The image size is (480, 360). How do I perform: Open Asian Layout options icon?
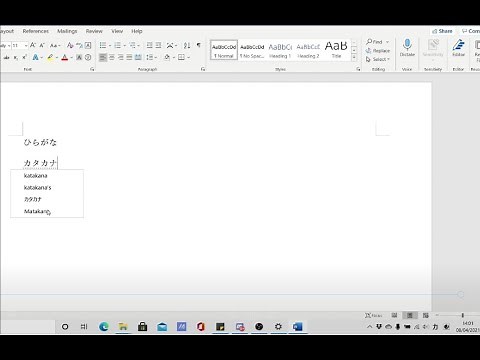click(x=170, y=45)
